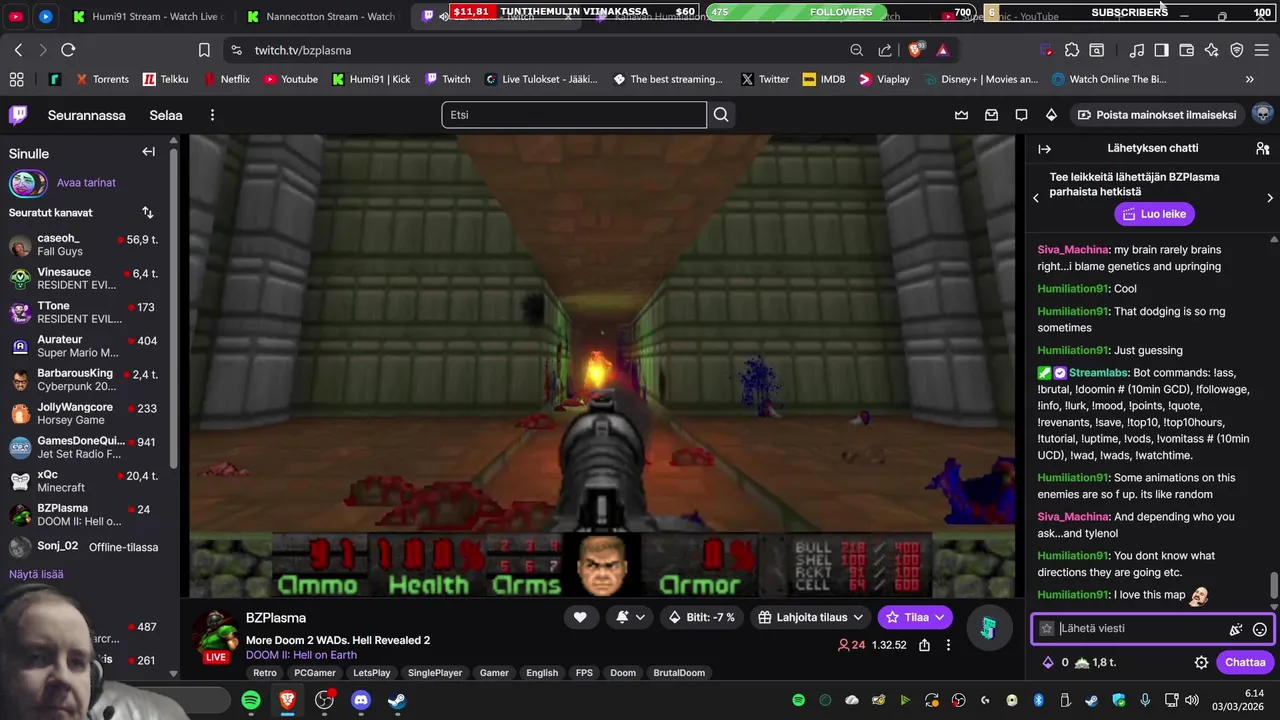Open the Tilaa subscribe dropdown
Viewport: 1280px width, 720px height.
[915, 617]
